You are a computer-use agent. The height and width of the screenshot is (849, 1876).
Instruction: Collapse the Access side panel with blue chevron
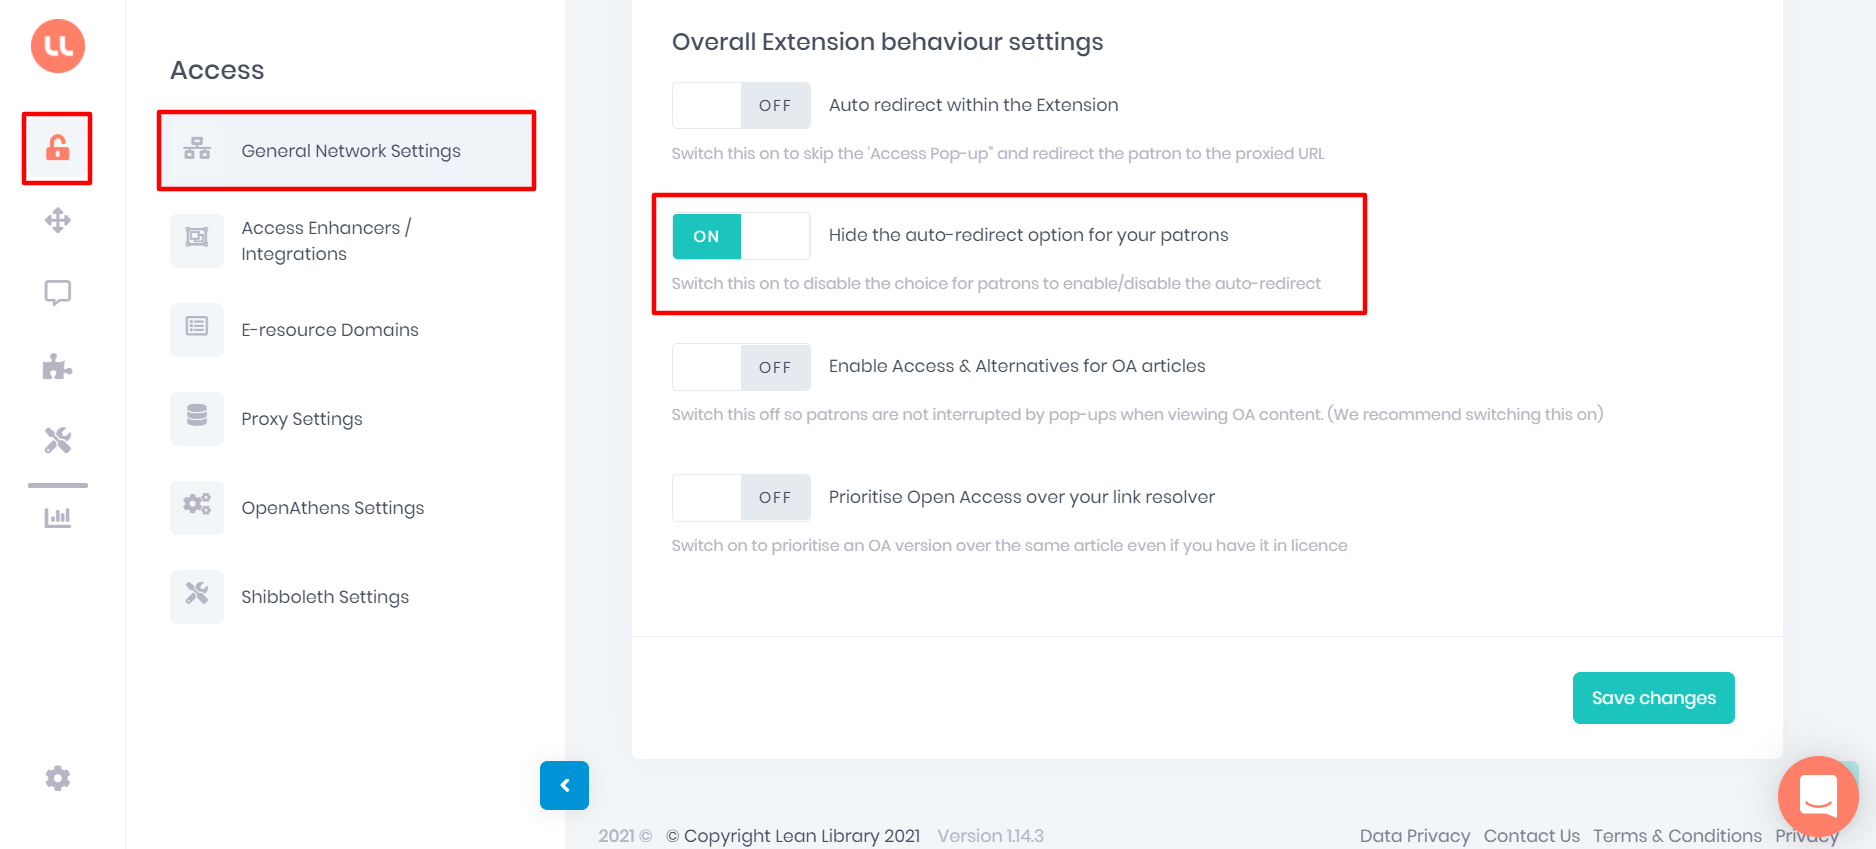pyautogui.click(x=564, y=785)
